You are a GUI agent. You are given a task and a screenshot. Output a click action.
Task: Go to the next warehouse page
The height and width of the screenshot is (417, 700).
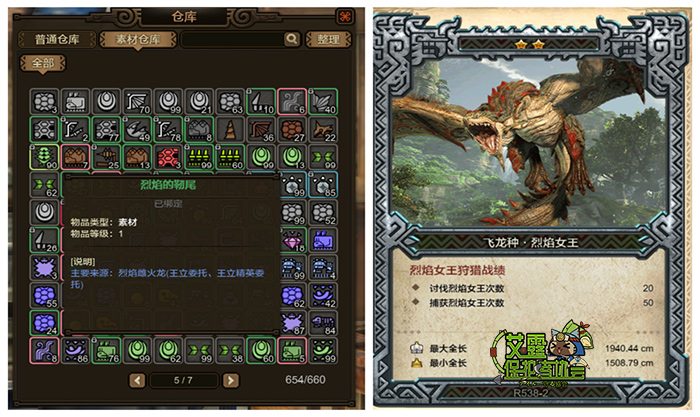(x=231, y=380)
